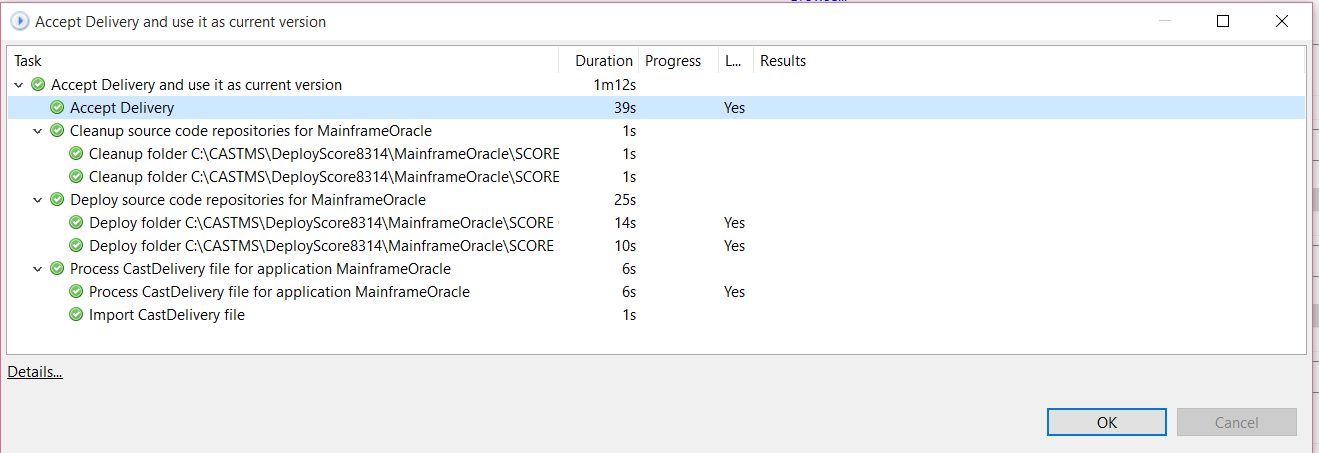1319x453 pixels.
Task: Click the blue play icon in the title bar
Action: pyautogui.click(x=19, y=21)
